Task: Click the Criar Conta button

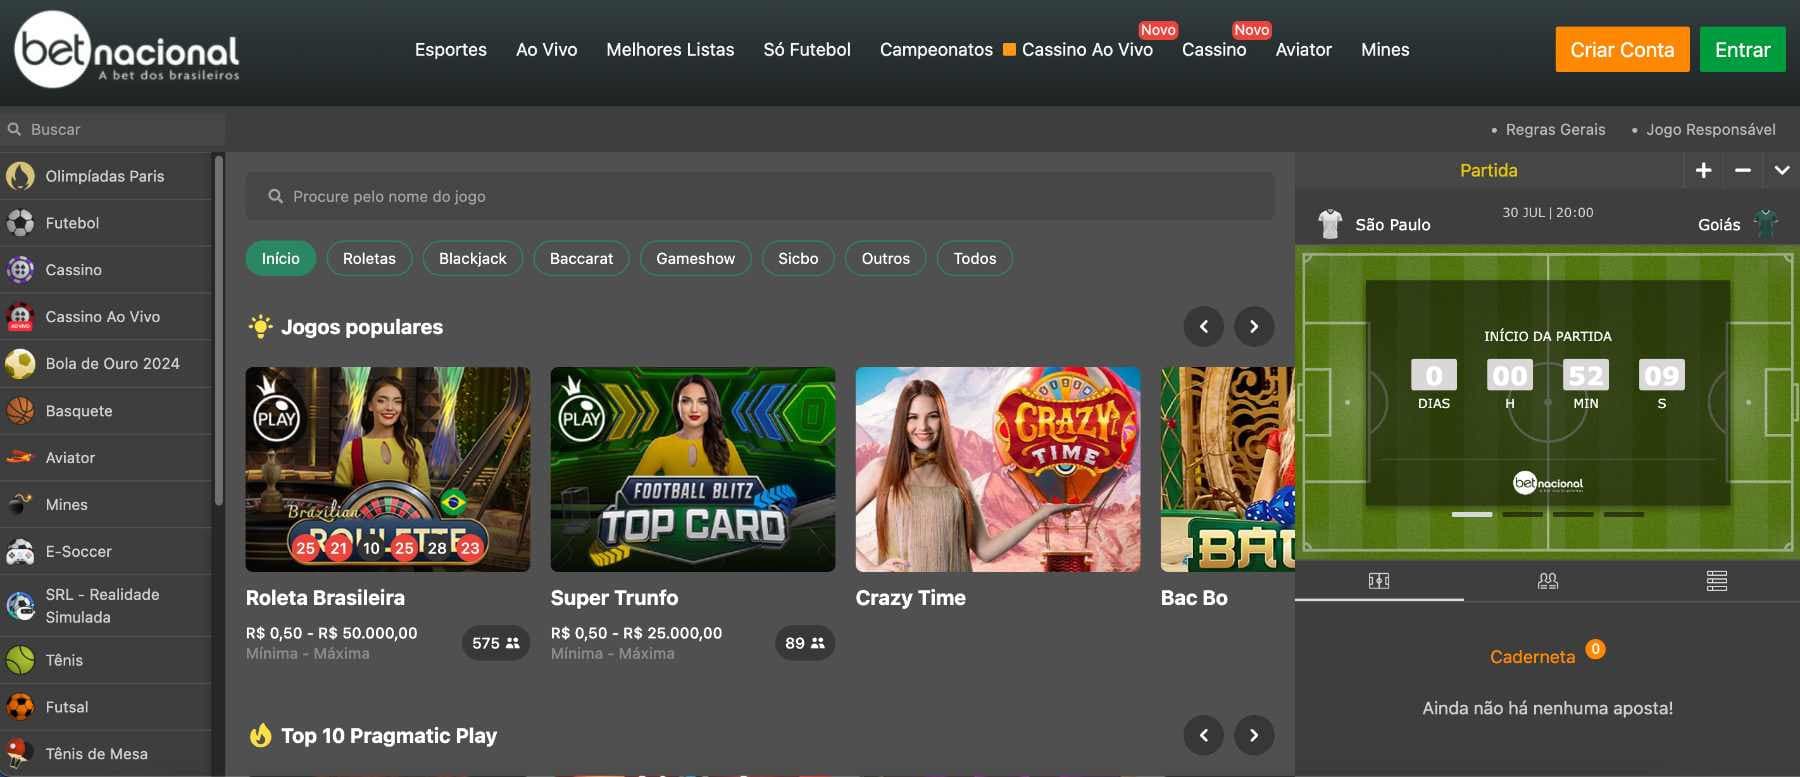Action: coord(1622,49)
